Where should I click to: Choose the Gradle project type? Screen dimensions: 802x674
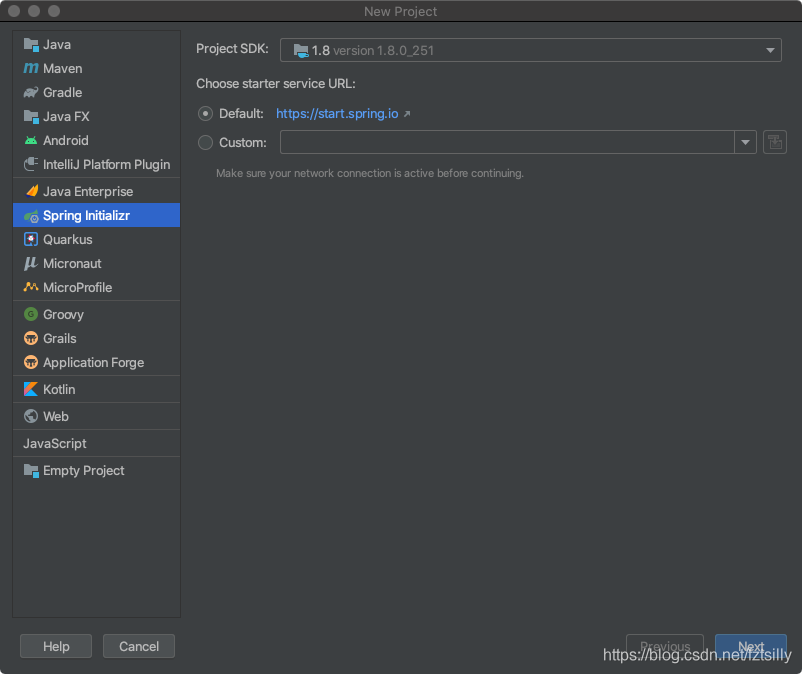[x=96, y=93]
